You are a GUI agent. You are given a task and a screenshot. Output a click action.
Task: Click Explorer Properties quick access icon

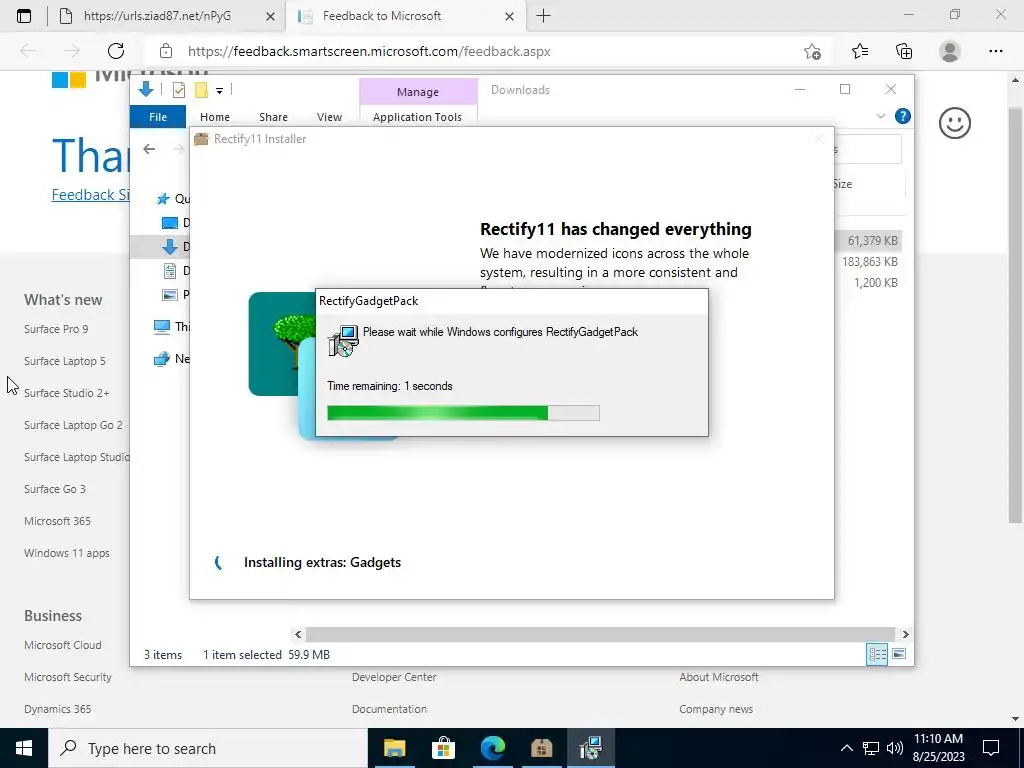(178, 90)
